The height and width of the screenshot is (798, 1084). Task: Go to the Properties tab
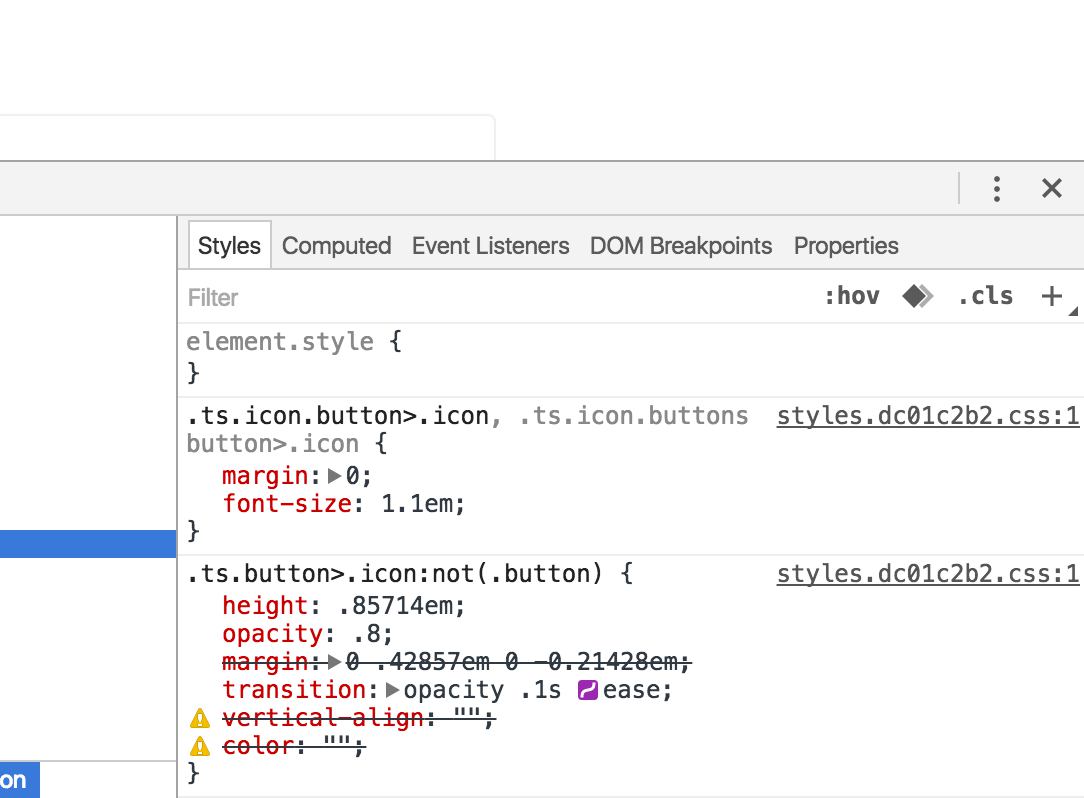coord(846,246)
